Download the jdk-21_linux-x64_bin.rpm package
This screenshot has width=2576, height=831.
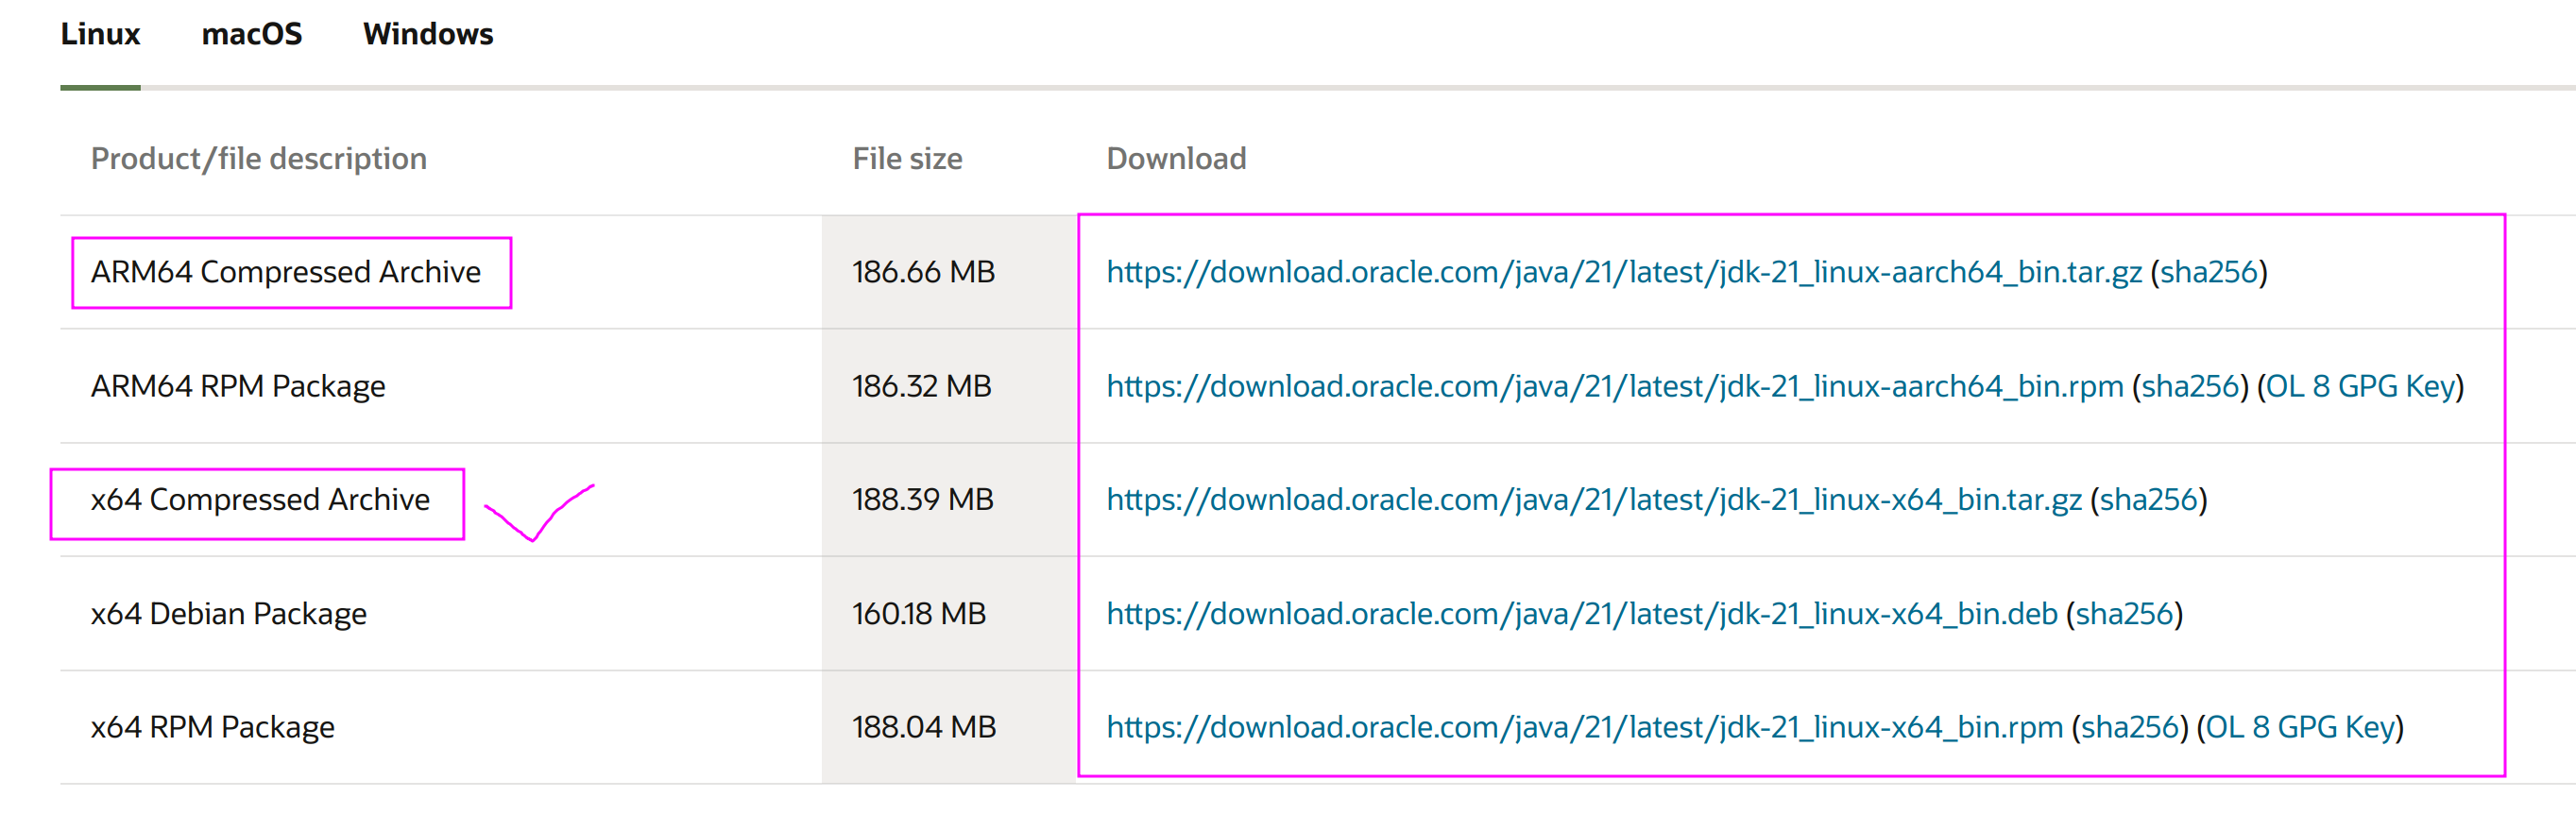1585,727
